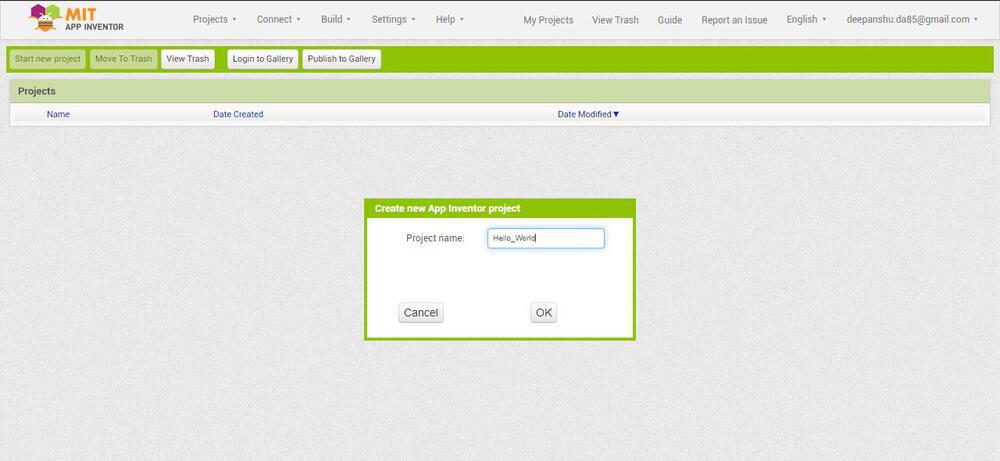Screen dimensions: 1000x461
Task: Click the Move To Trash button
Action: click(124, 59)
